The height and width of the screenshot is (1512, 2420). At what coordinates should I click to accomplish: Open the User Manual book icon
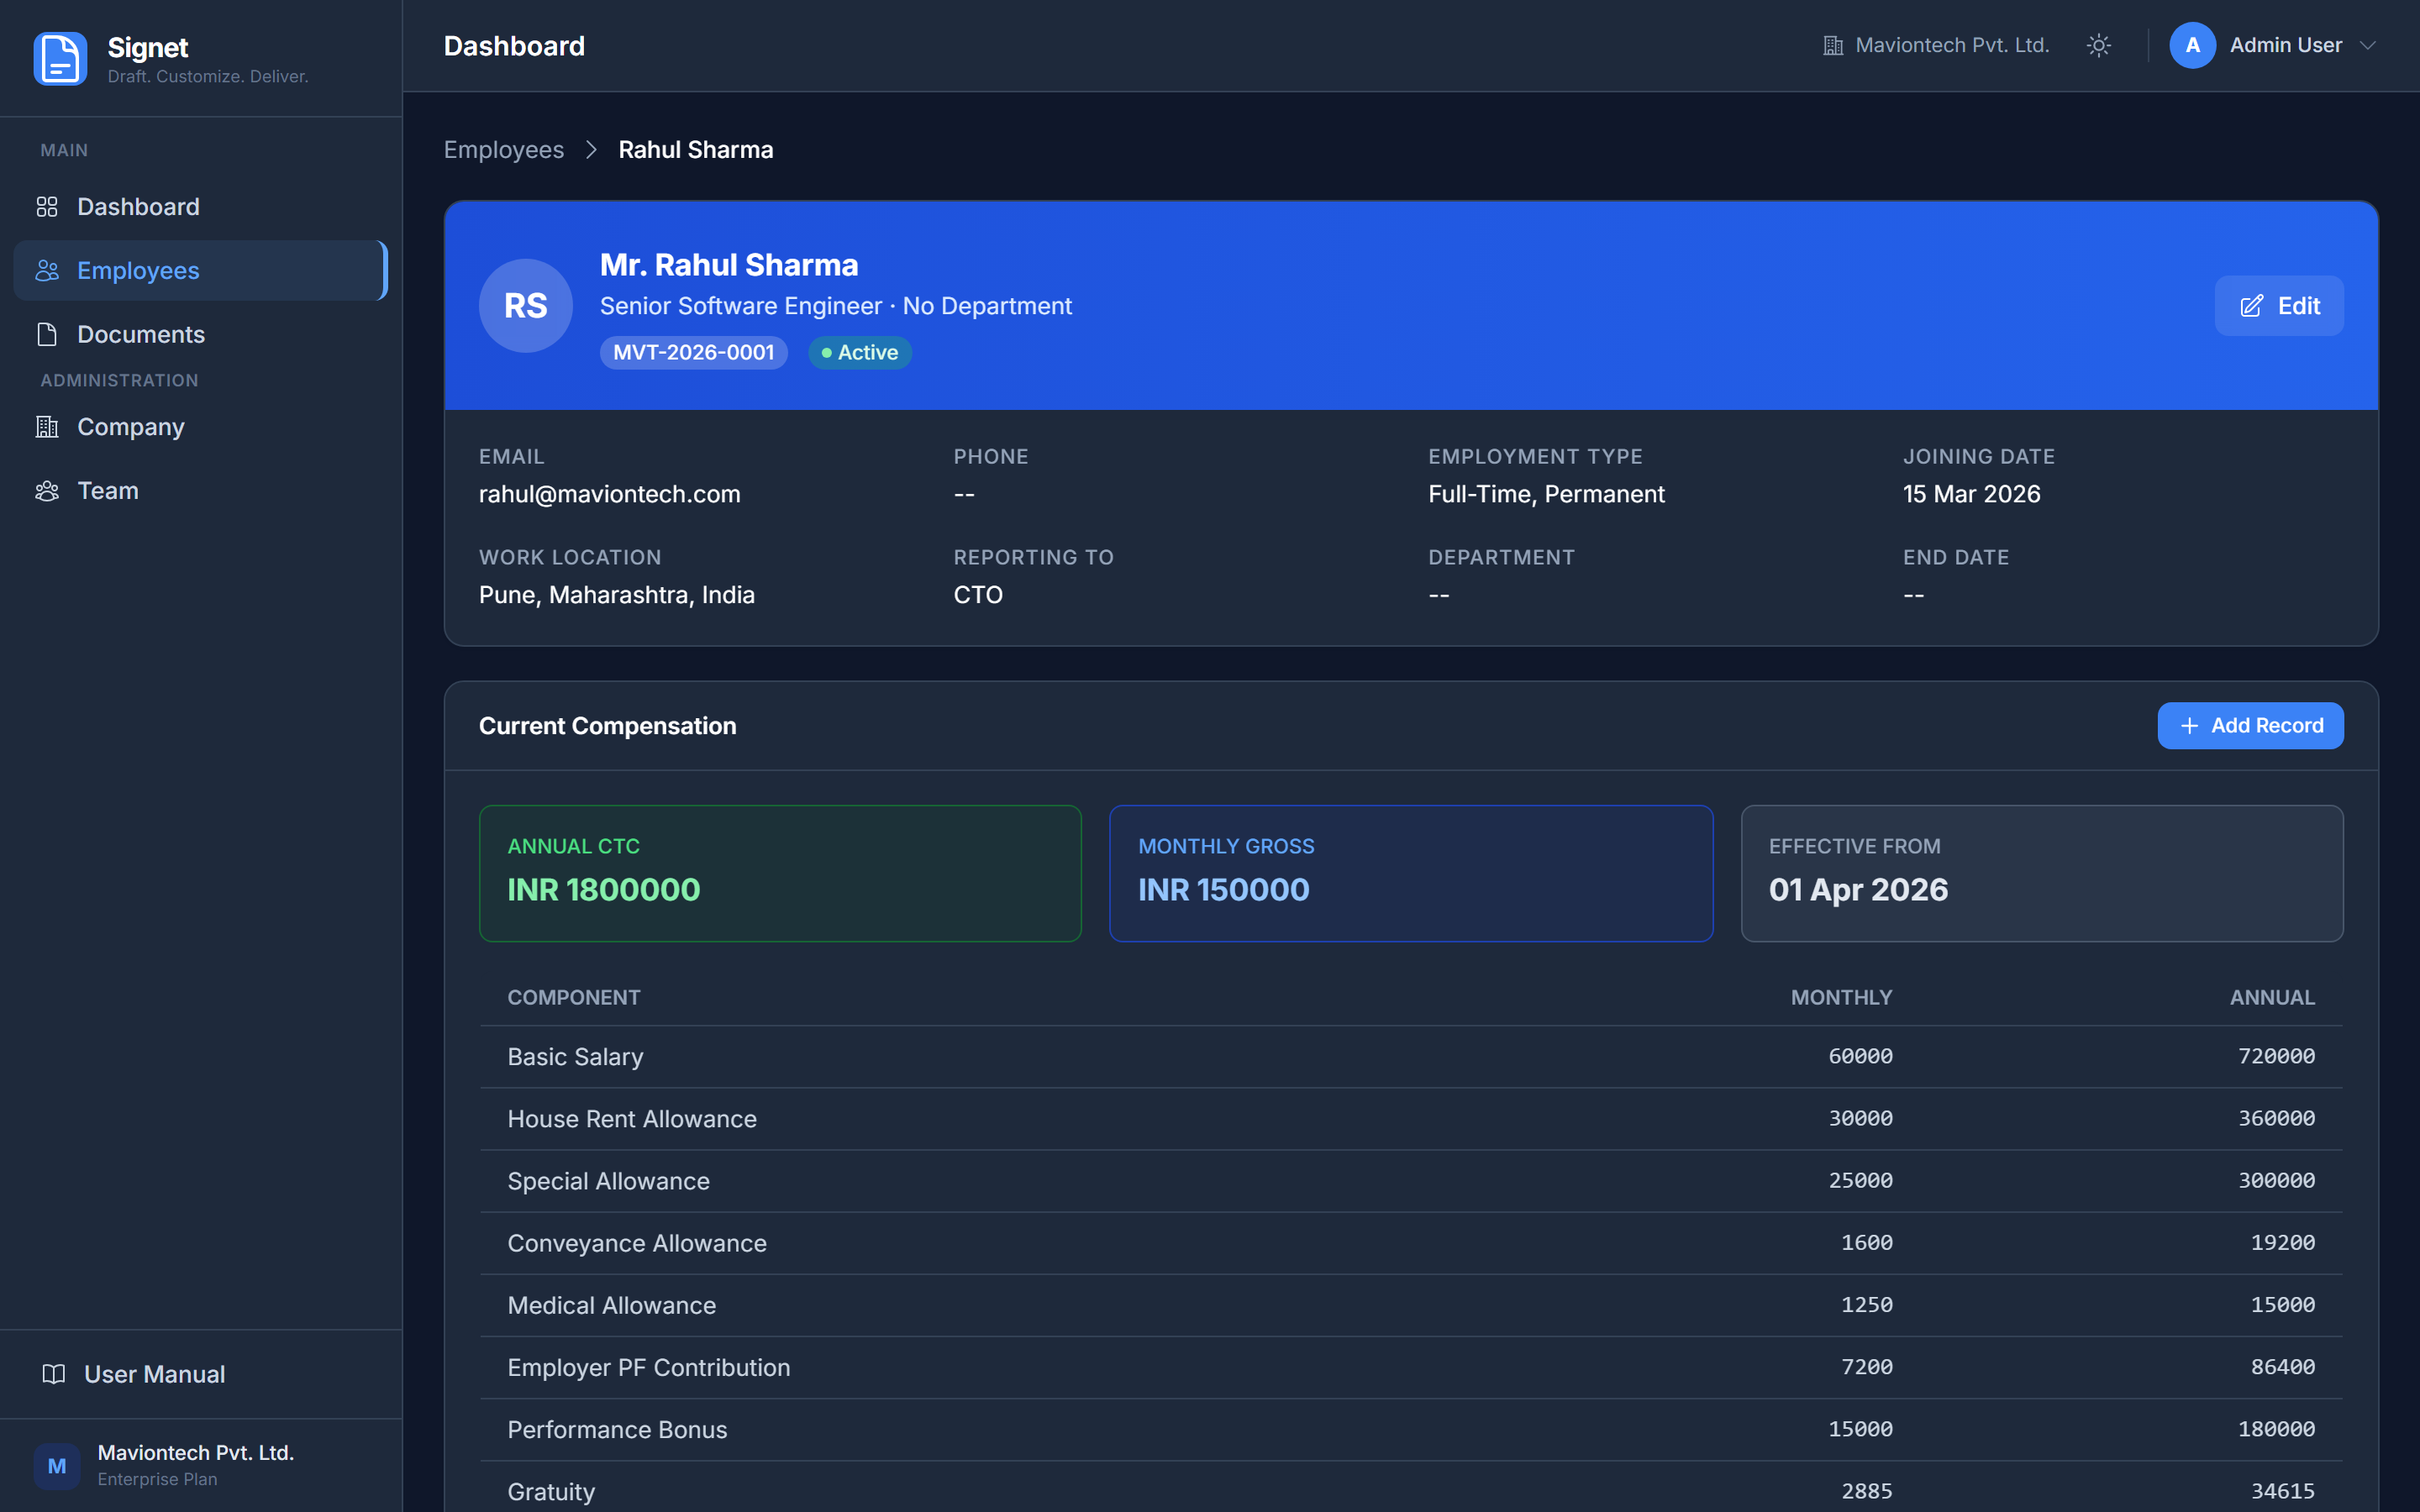pos(54,1374)
